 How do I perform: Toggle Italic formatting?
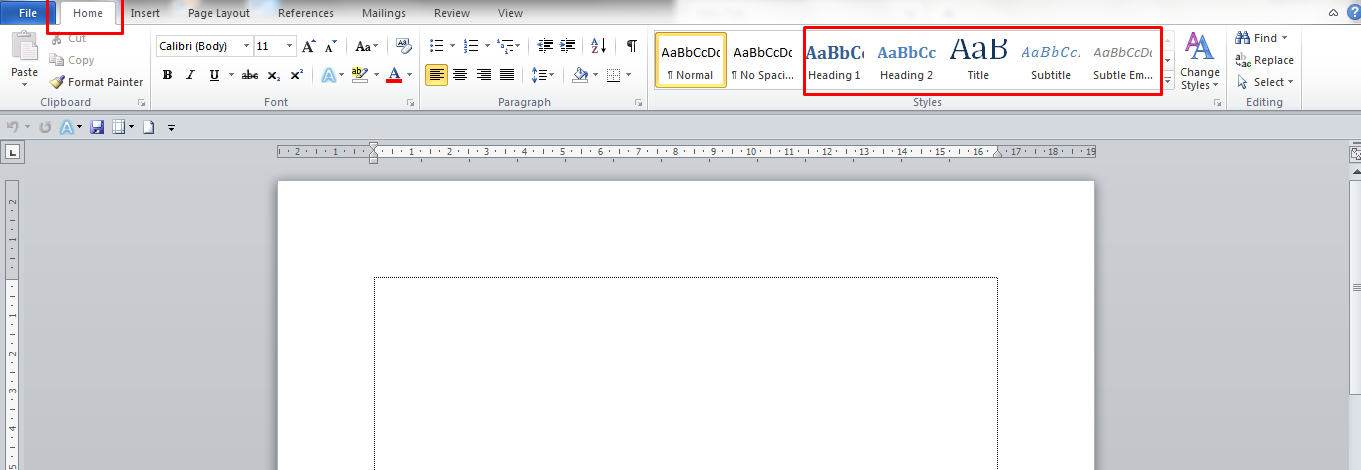(x=190, y=75)
